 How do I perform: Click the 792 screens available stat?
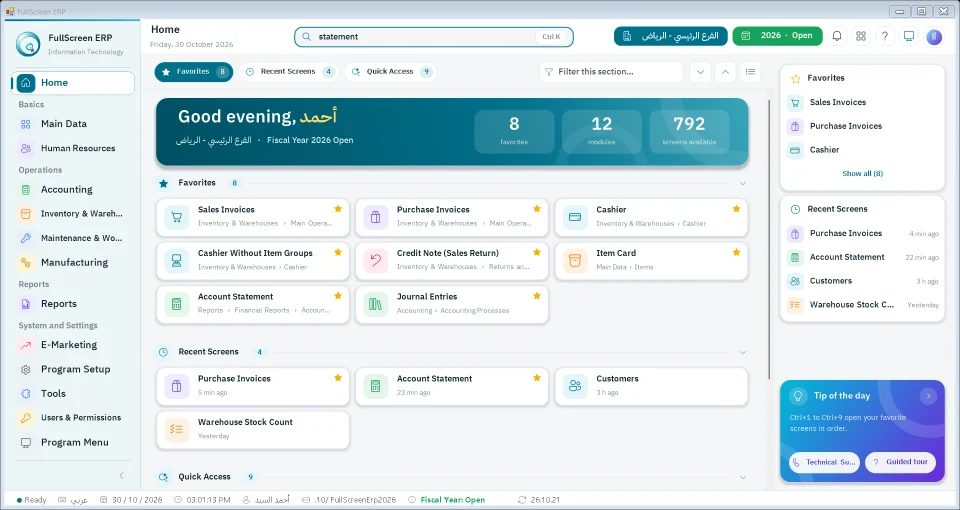tap(689, 131)
